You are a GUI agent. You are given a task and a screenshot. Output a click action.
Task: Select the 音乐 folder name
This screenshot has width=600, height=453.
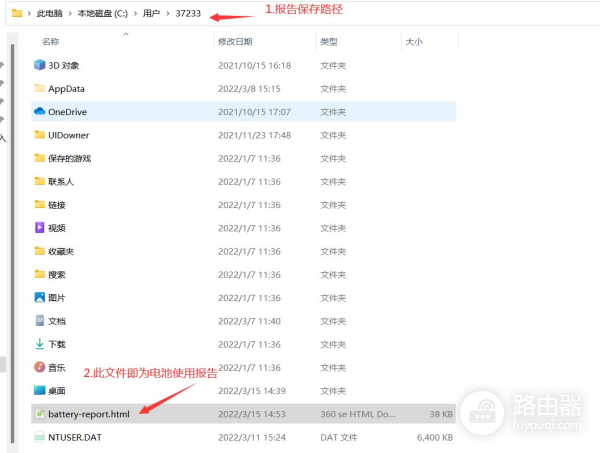(57, 367)
